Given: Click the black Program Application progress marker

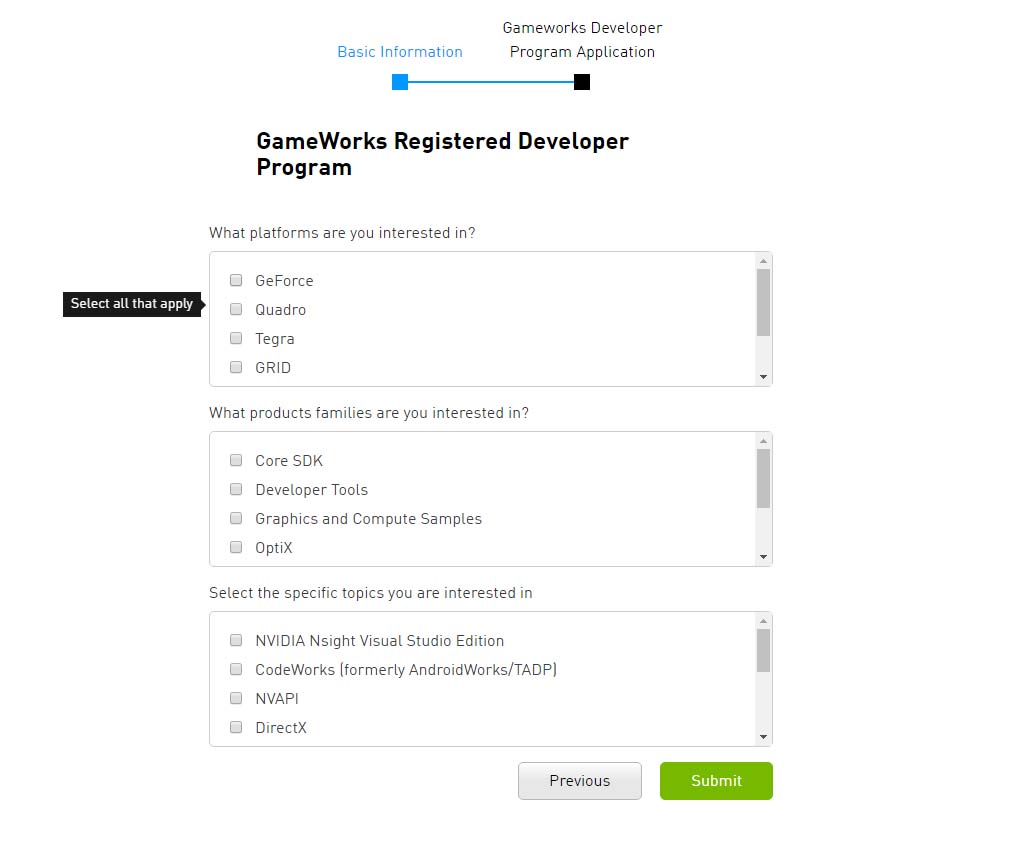Looking at the screenshot, I should (x=582, y=82).
